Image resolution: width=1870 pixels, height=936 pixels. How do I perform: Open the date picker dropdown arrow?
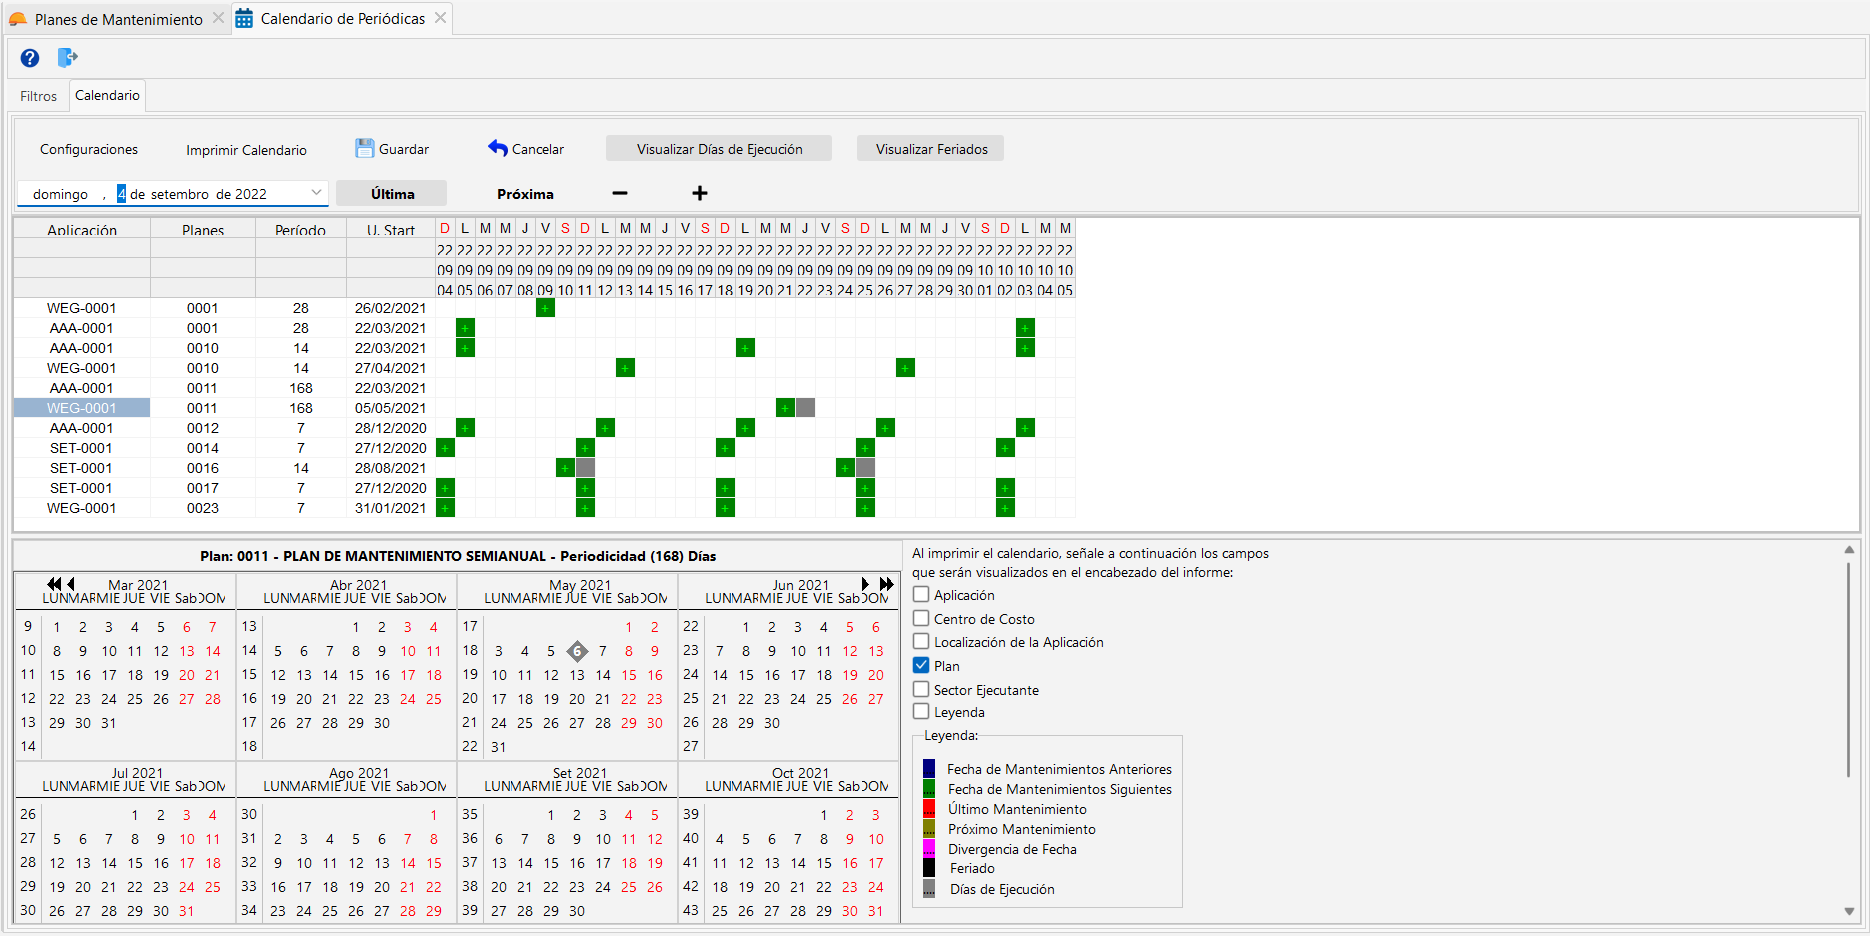[x=316, y=193]
